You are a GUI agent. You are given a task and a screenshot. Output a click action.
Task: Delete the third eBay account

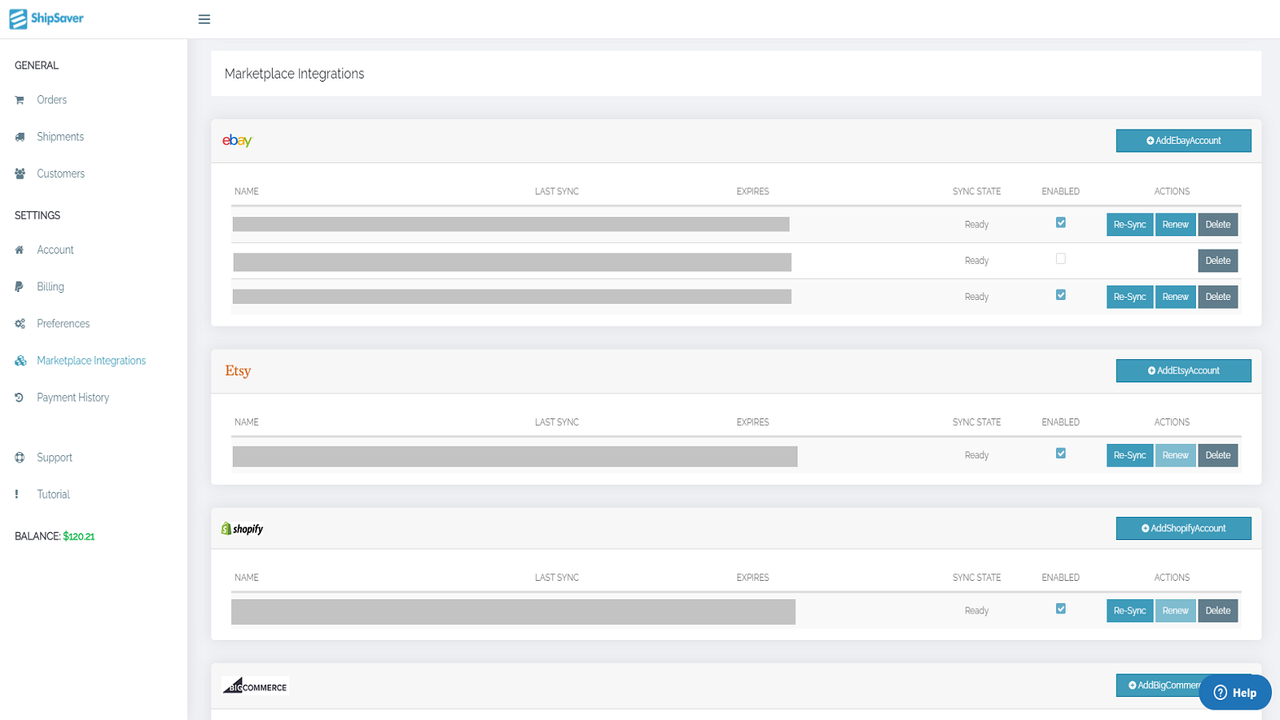click(x=1218, y=297)
